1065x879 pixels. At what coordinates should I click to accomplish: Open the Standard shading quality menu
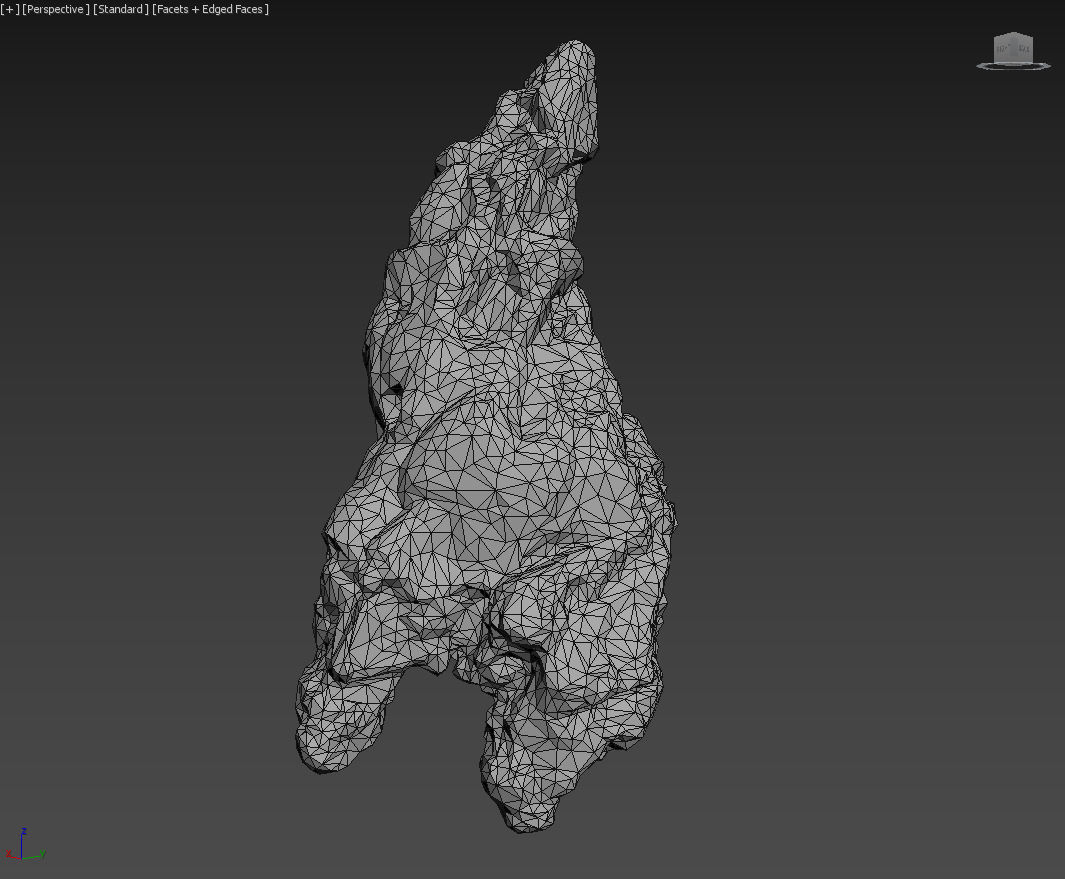pos(120,9)
